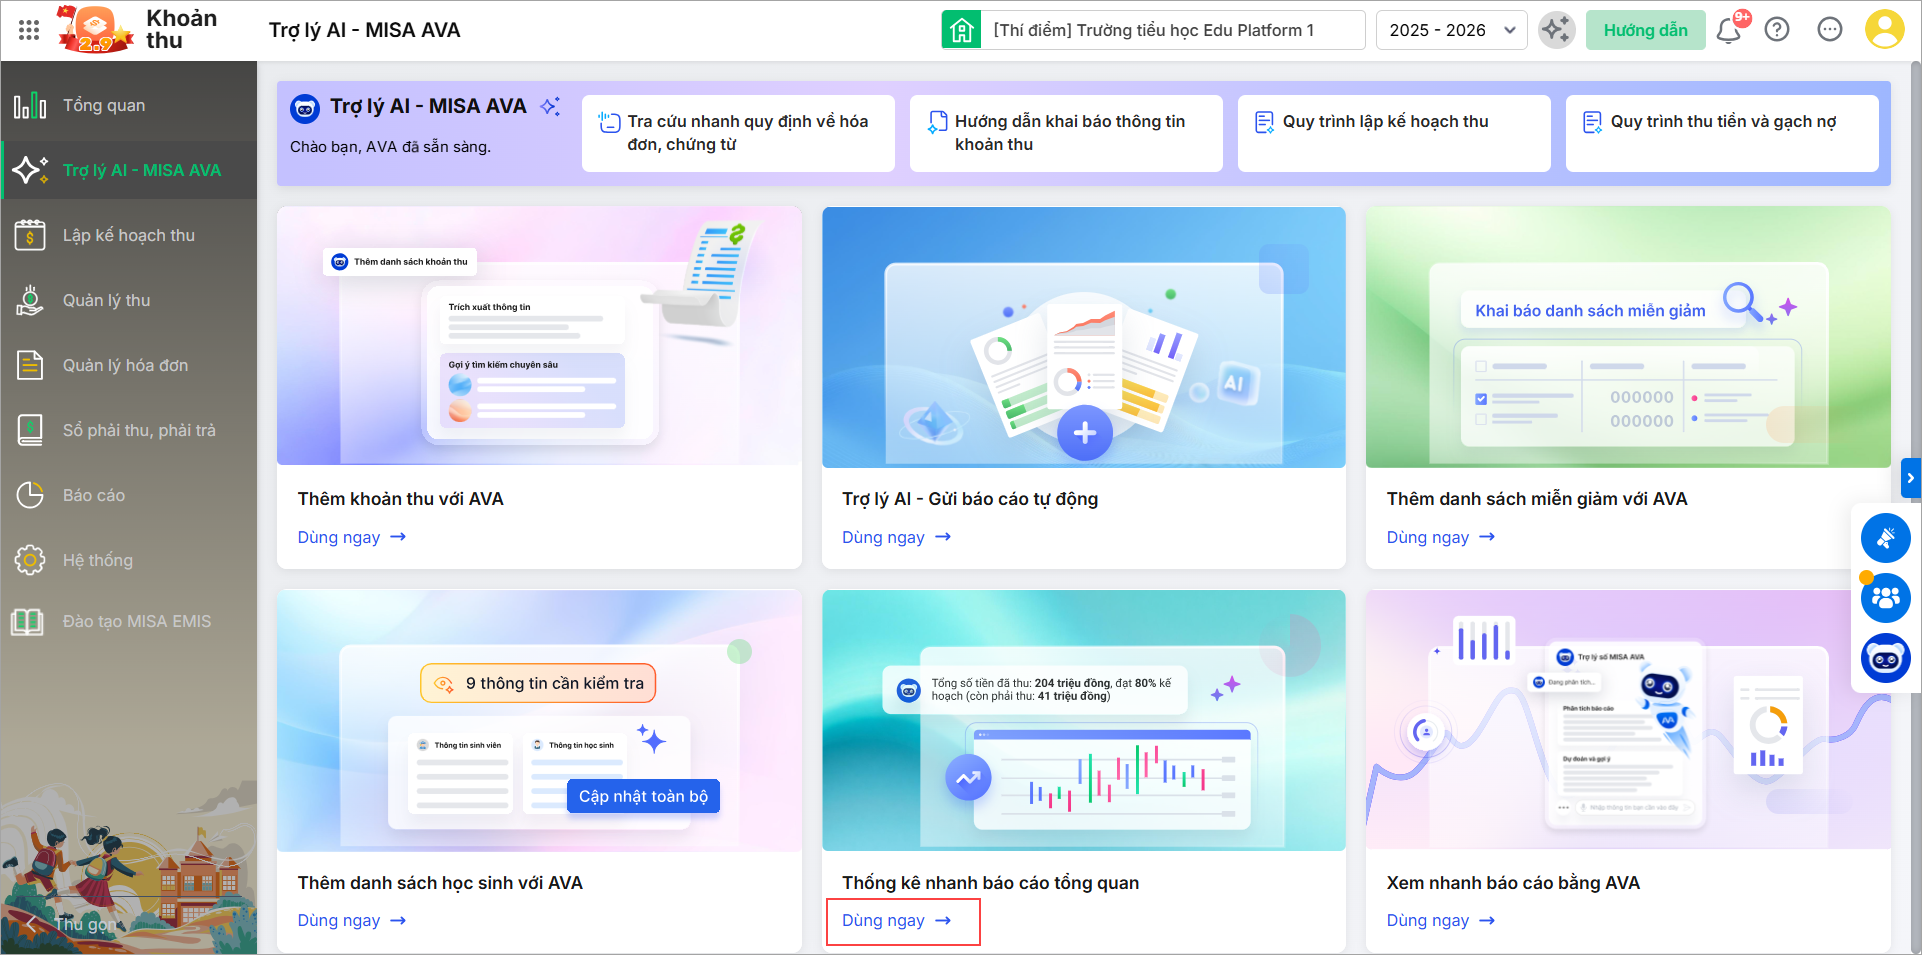The height and width of the screenshot is (955, 1922).
Task: Select Trợ lý AI - MISA AVA menu item
Action: coord(129,170)
